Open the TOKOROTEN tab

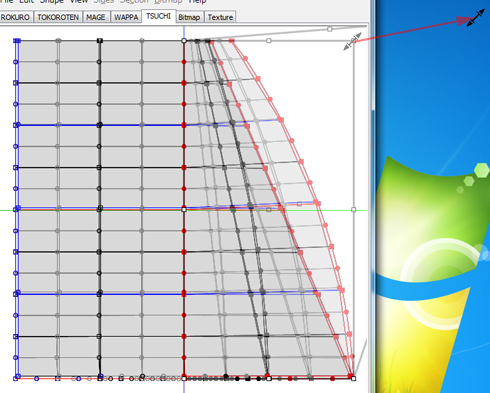click(x=58, y=17)
